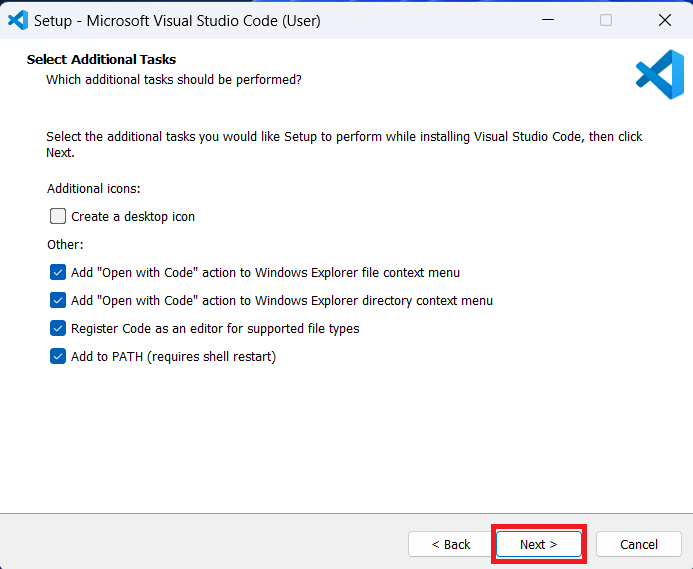Toggle the Add to PATH checkbox
693x569 pixels.
pyautogui.click(x=58, y=356)
